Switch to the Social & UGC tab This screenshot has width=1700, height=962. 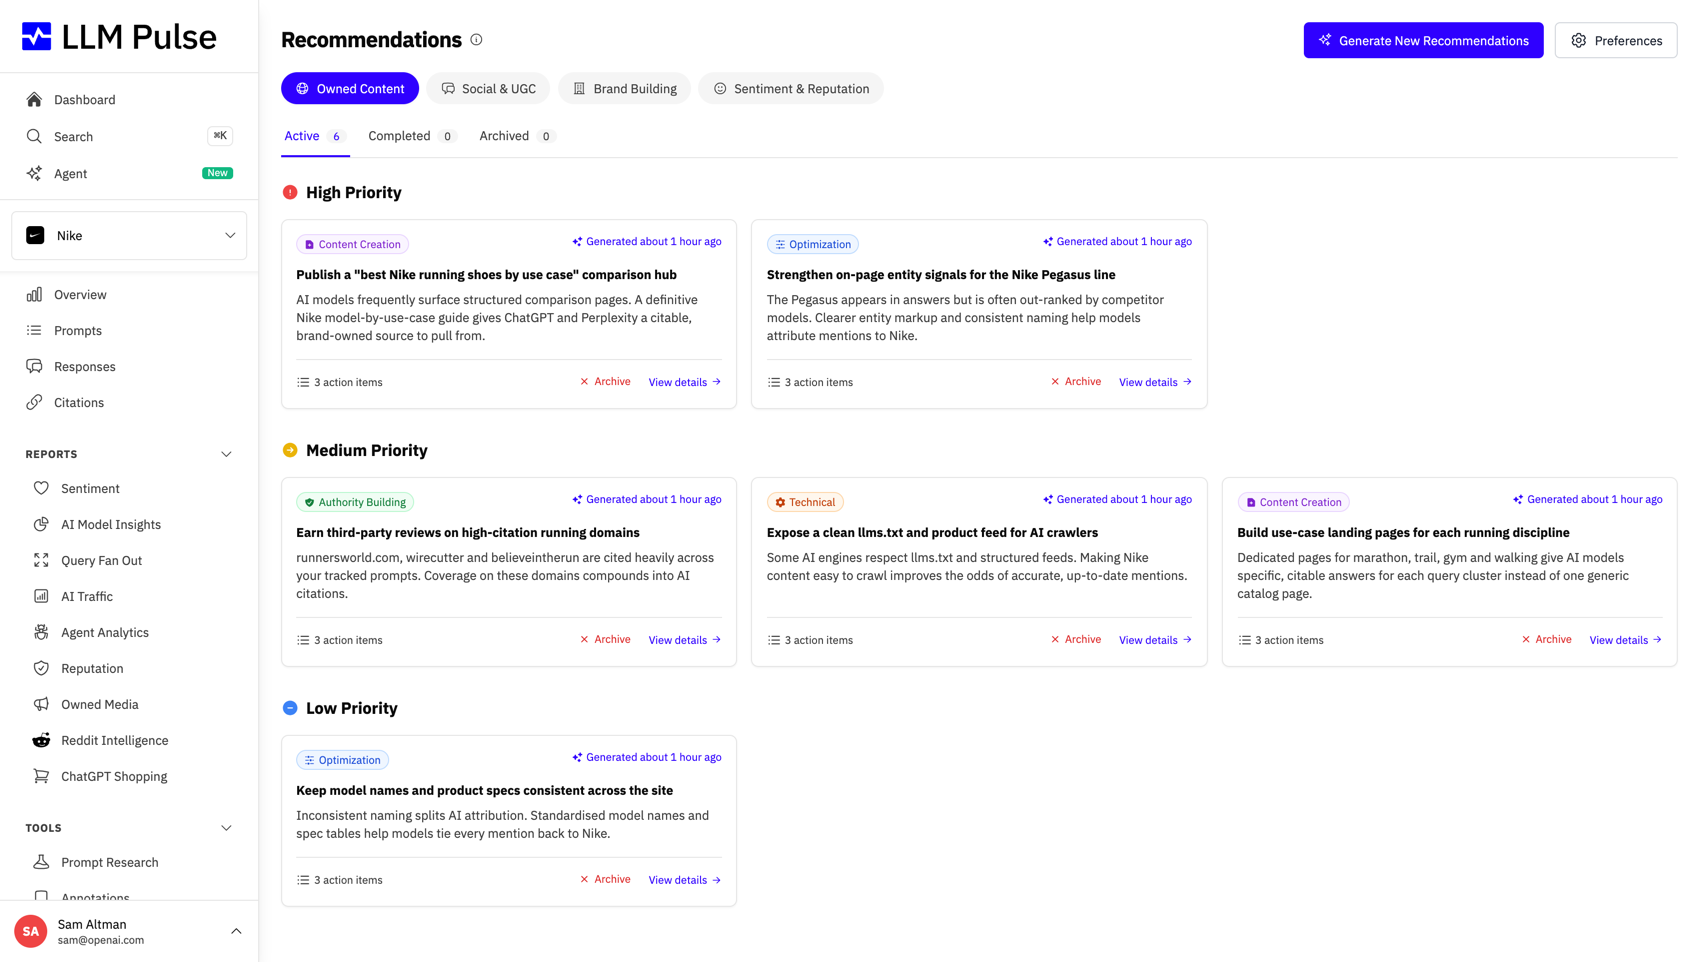pyautogui.click(x=488, y=89)
